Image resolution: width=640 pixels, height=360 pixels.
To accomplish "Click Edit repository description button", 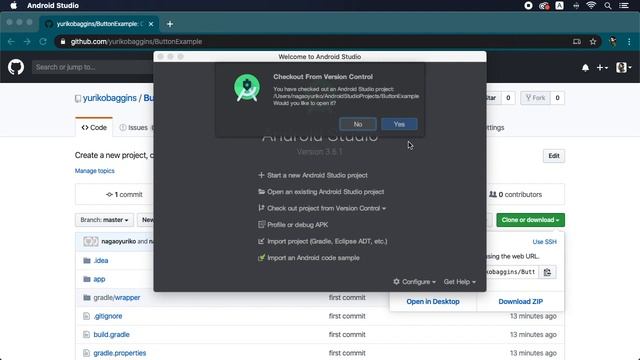I will pyautogui.click(x=554, y=156).
